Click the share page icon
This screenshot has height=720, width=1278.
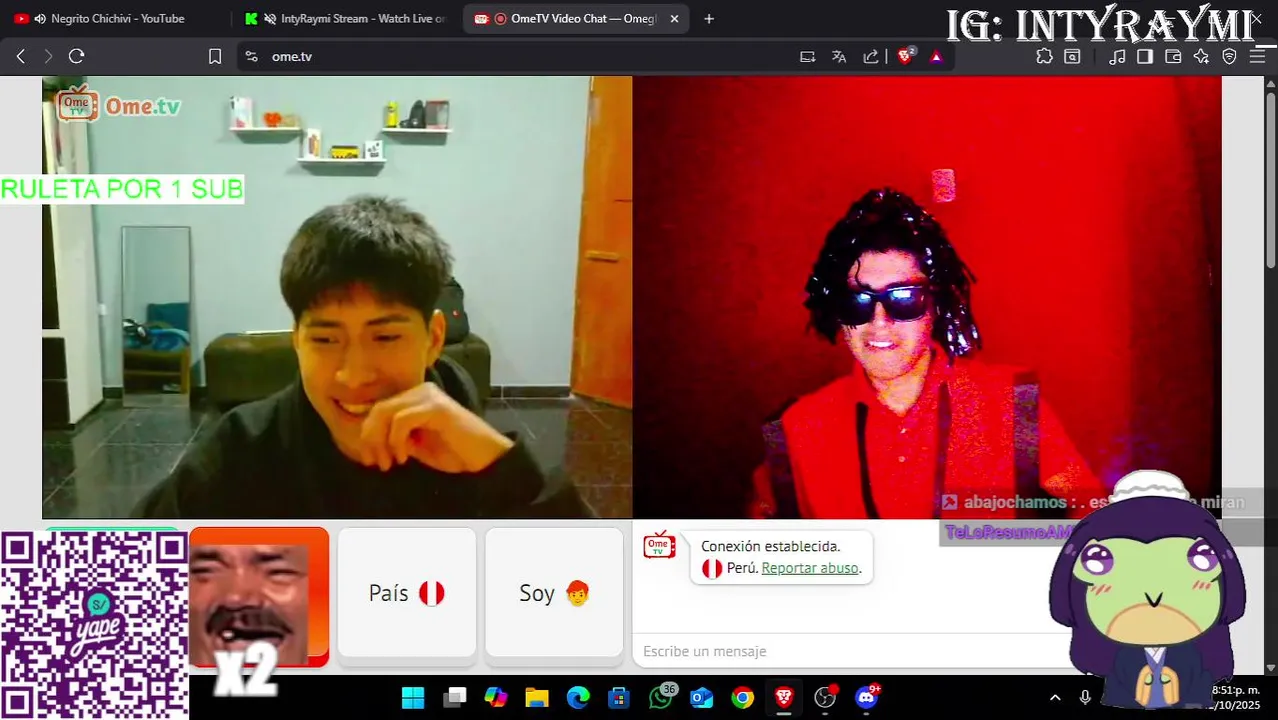(x=871, y=56)
